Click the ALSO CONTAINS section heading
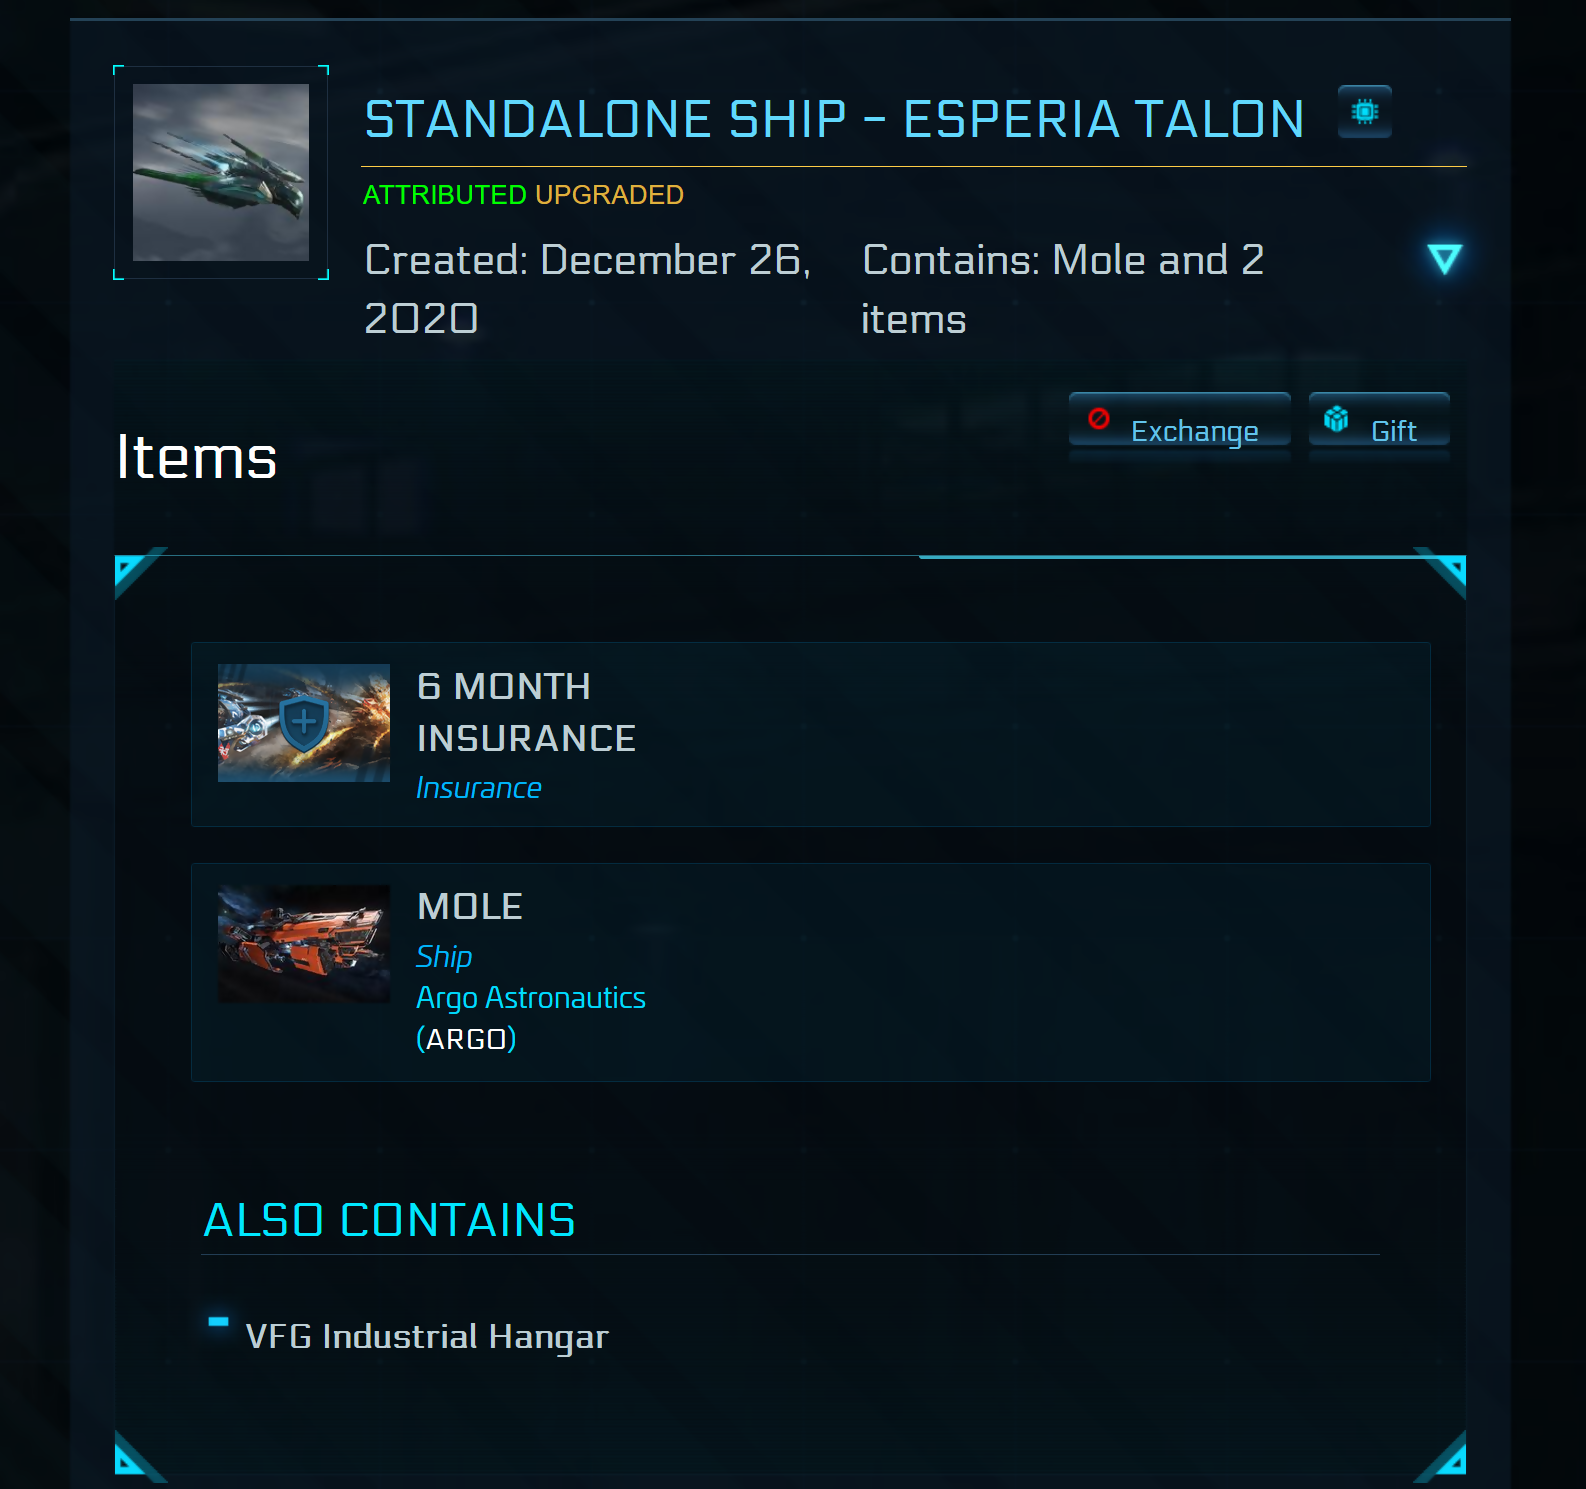The width and height of the screenshot is (1586, 1489). [x=390, y=1220]
